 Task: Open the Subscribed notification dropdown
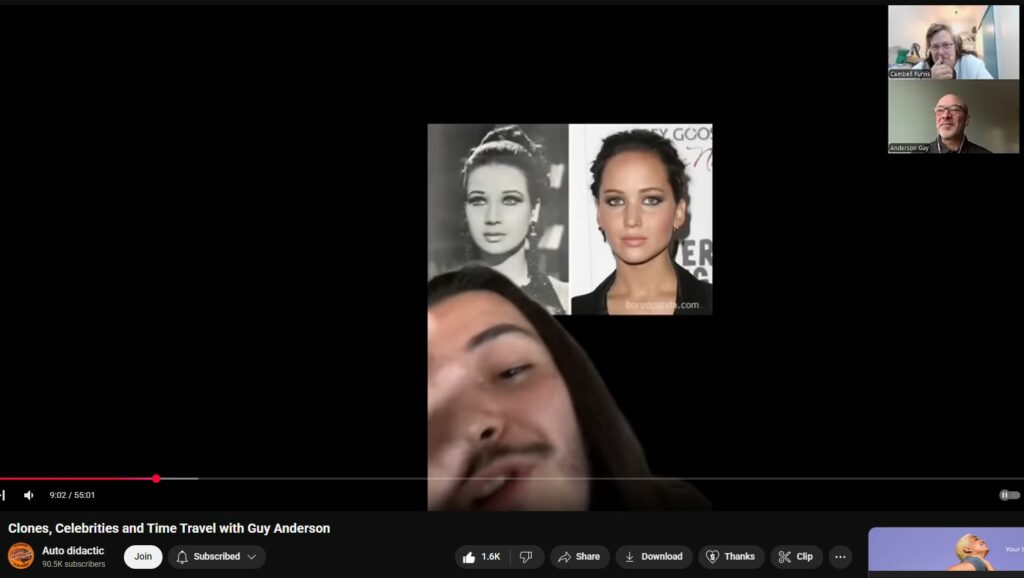217,556
